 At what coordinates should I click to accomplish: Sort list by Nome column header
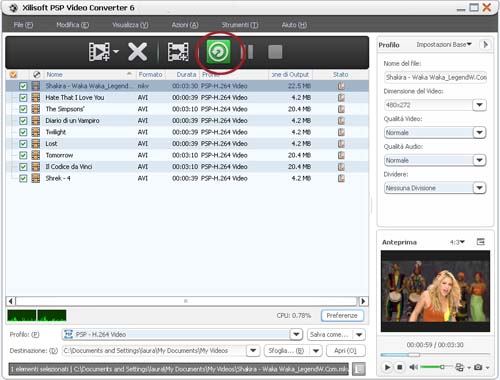(x=89, y=75)
